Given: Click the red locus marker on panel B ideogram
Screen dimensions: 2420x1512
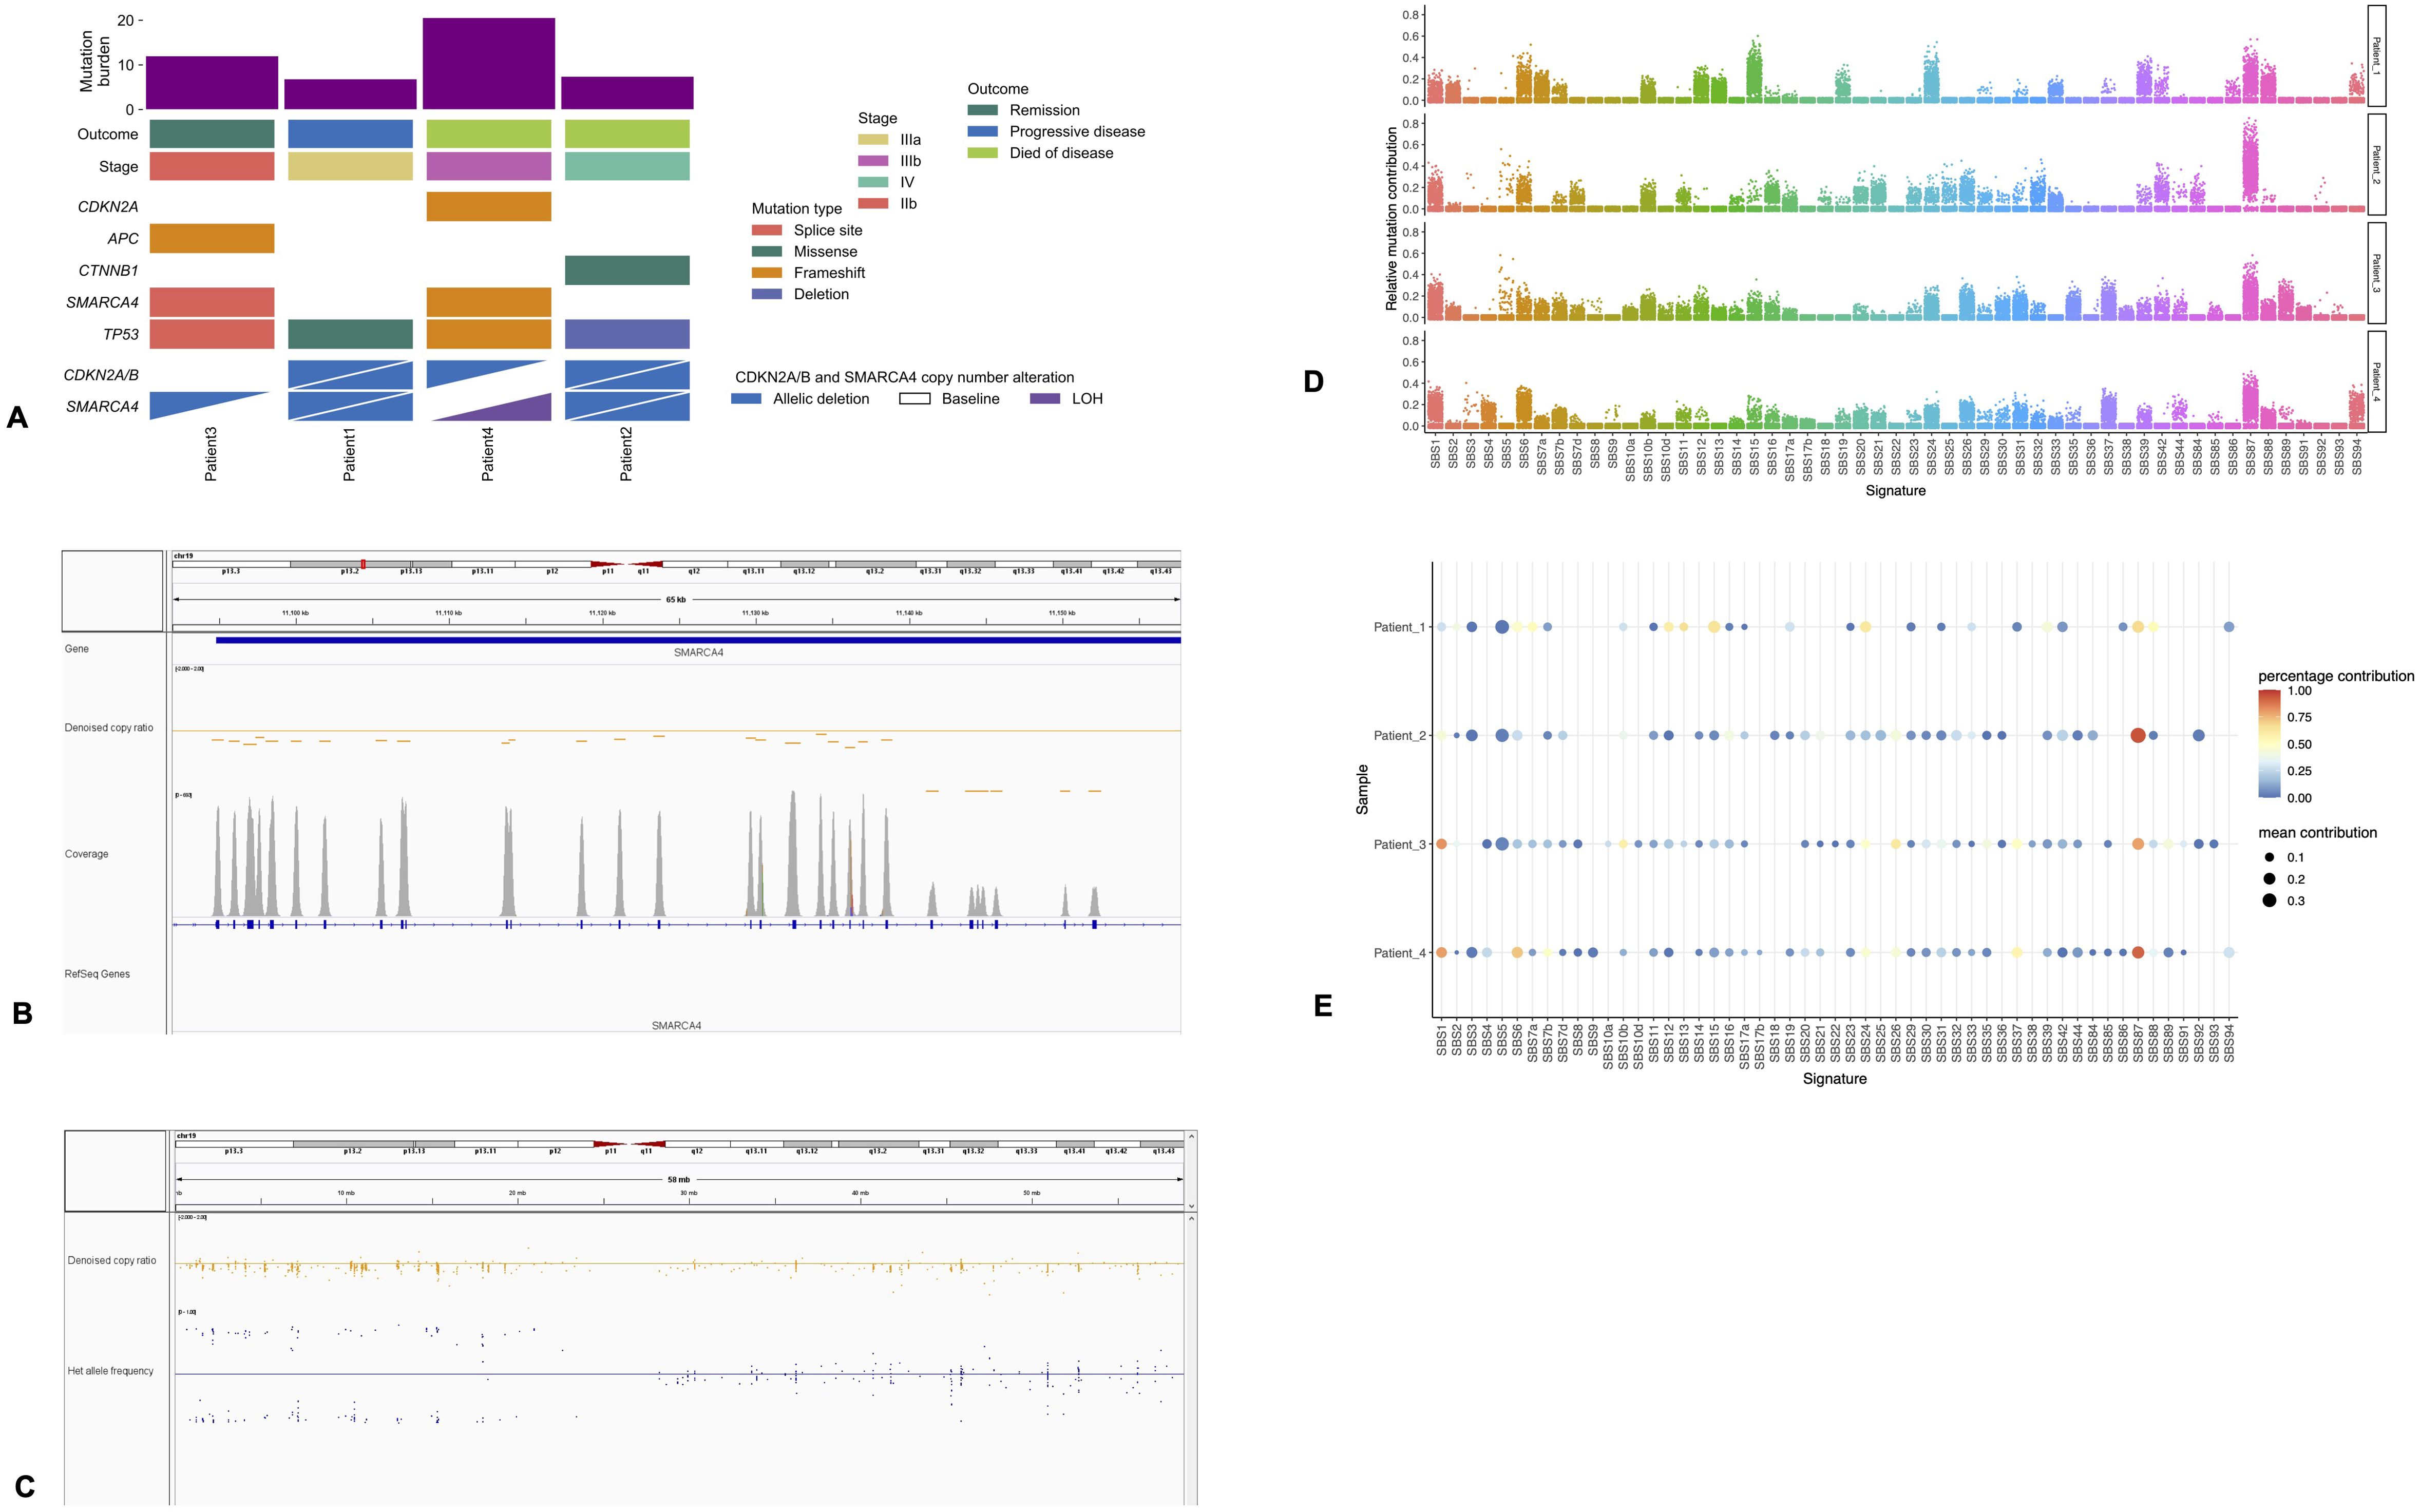Looking at the screenshot, I should (363, 564).
